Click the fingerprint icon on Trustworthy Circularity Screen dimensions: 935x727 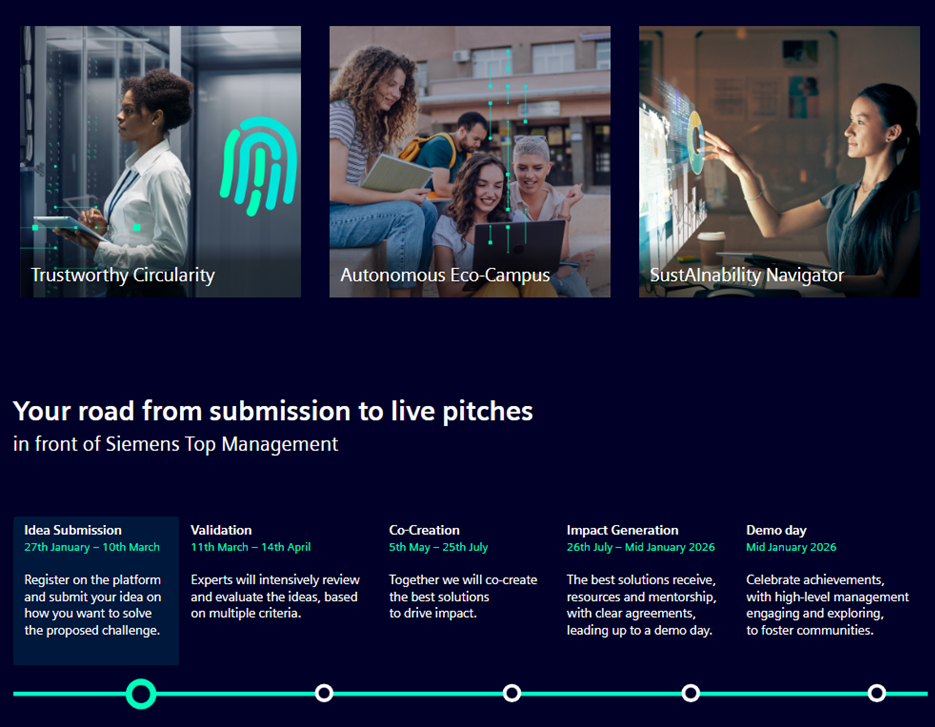(x=258, y=166)
